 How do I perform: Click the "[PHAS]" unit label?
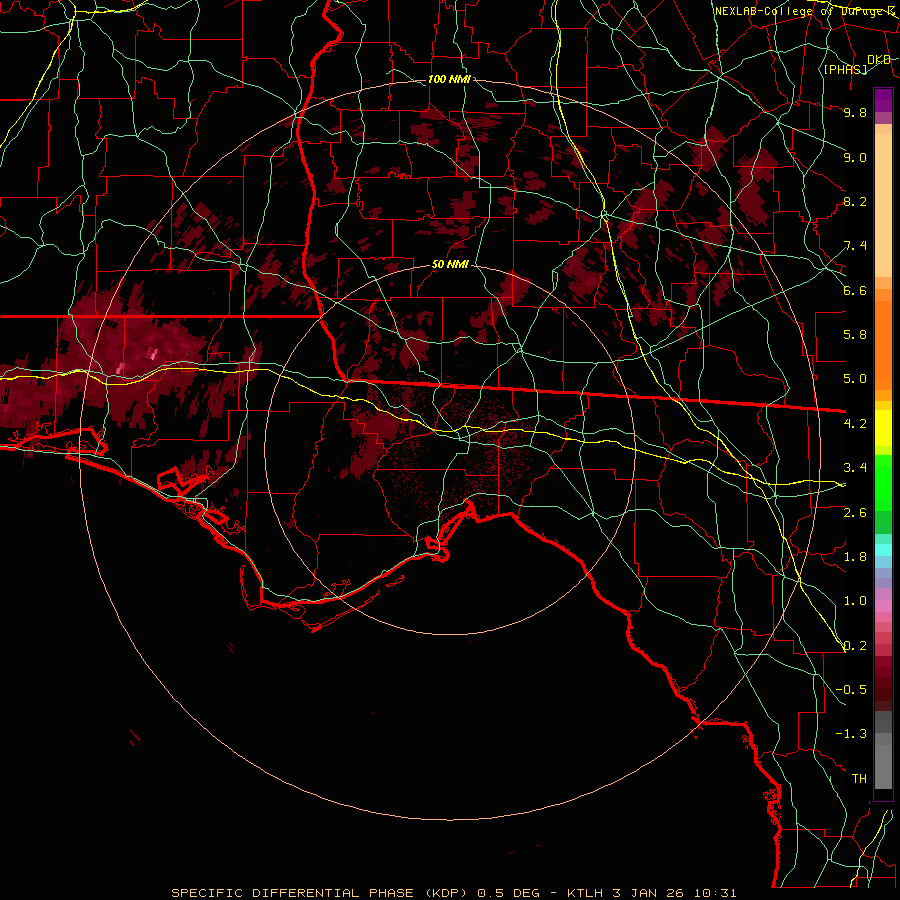point(845,69)
